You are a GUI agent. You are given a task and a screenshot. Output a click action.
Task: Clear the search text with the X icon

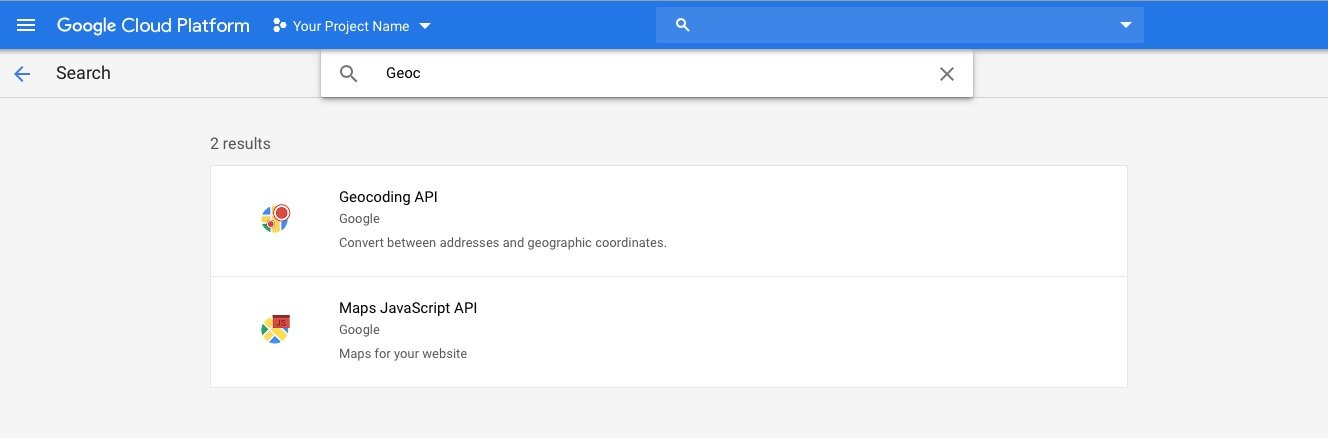947,74
